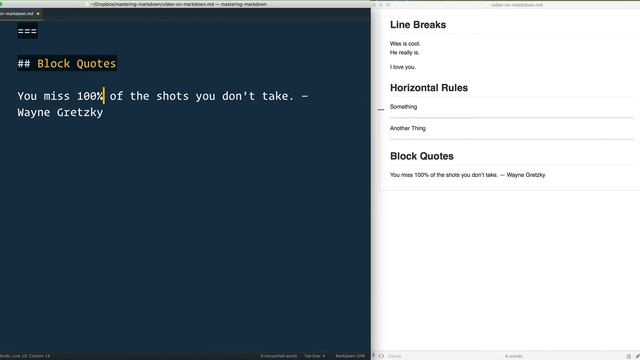Click 'Wes is cool.' in the preview
Image resolution: width=640 pixels, height=360 pixels.
[405, 44]
